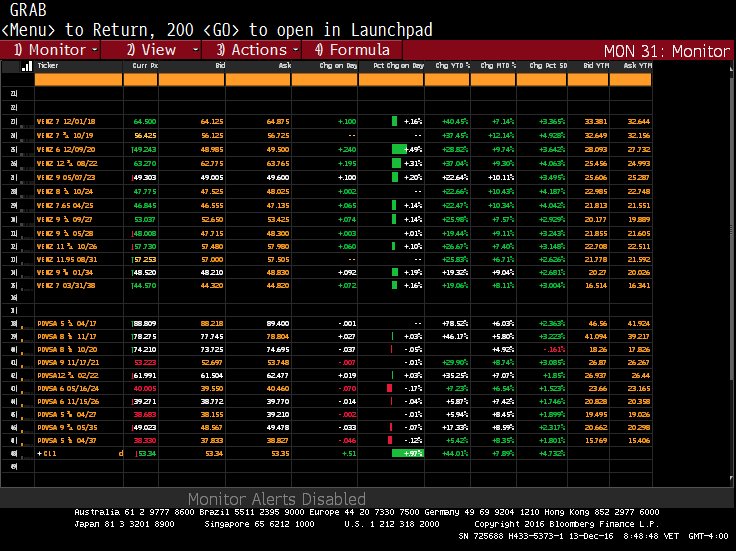Open the Formula menu item

pos(352,50)
